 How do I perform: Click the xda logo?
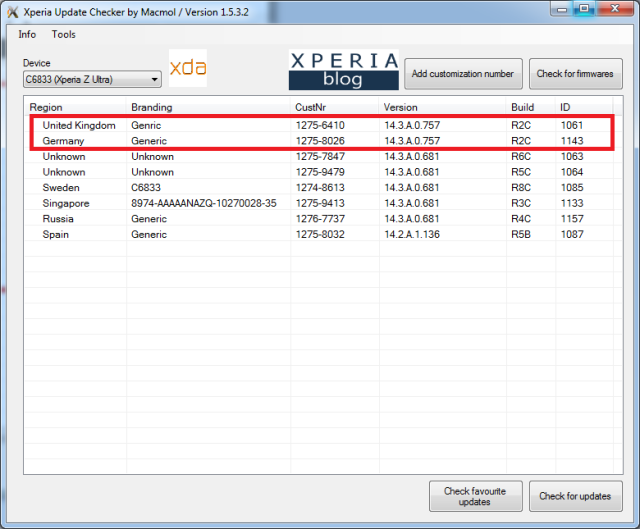pos(188,68)
